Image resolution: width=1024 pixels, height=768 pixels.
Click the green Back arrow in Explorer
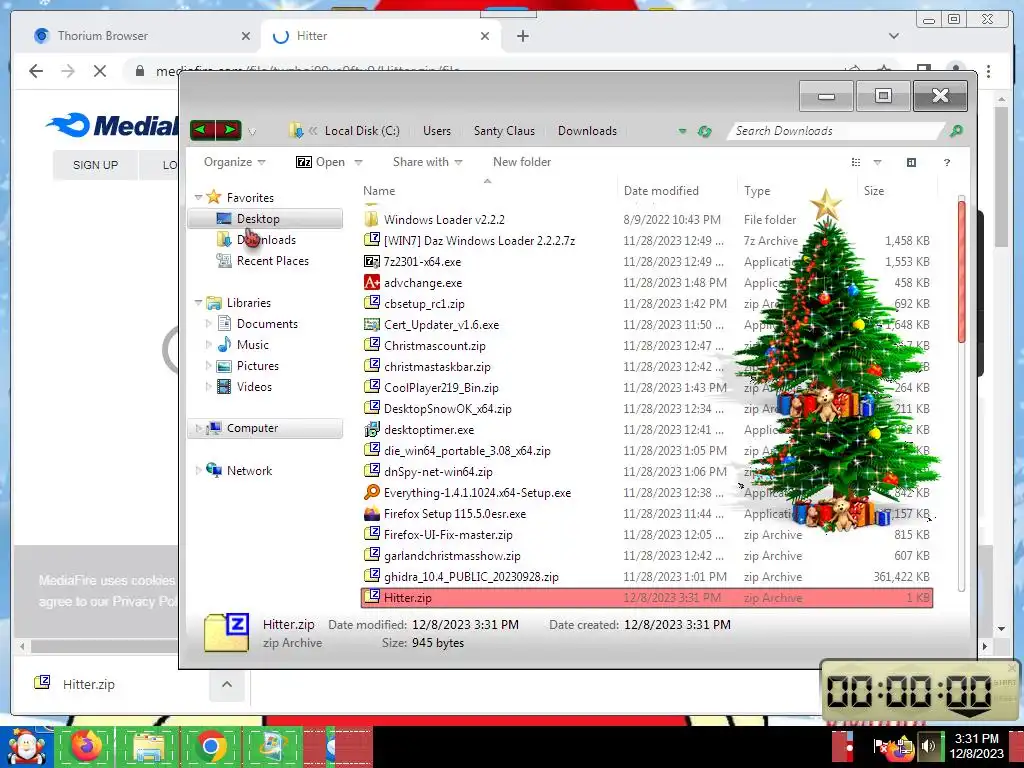pos(202,131)
